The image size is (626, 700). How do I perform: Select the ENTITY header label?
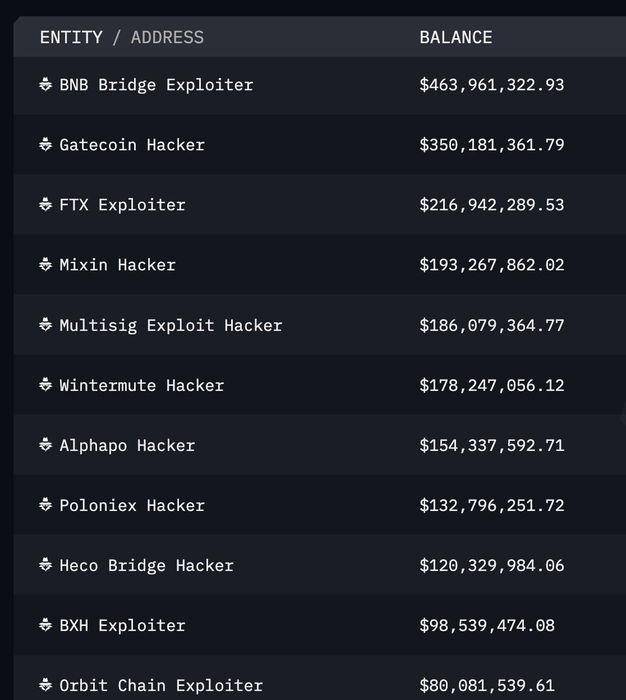click(x=71, y=38)
